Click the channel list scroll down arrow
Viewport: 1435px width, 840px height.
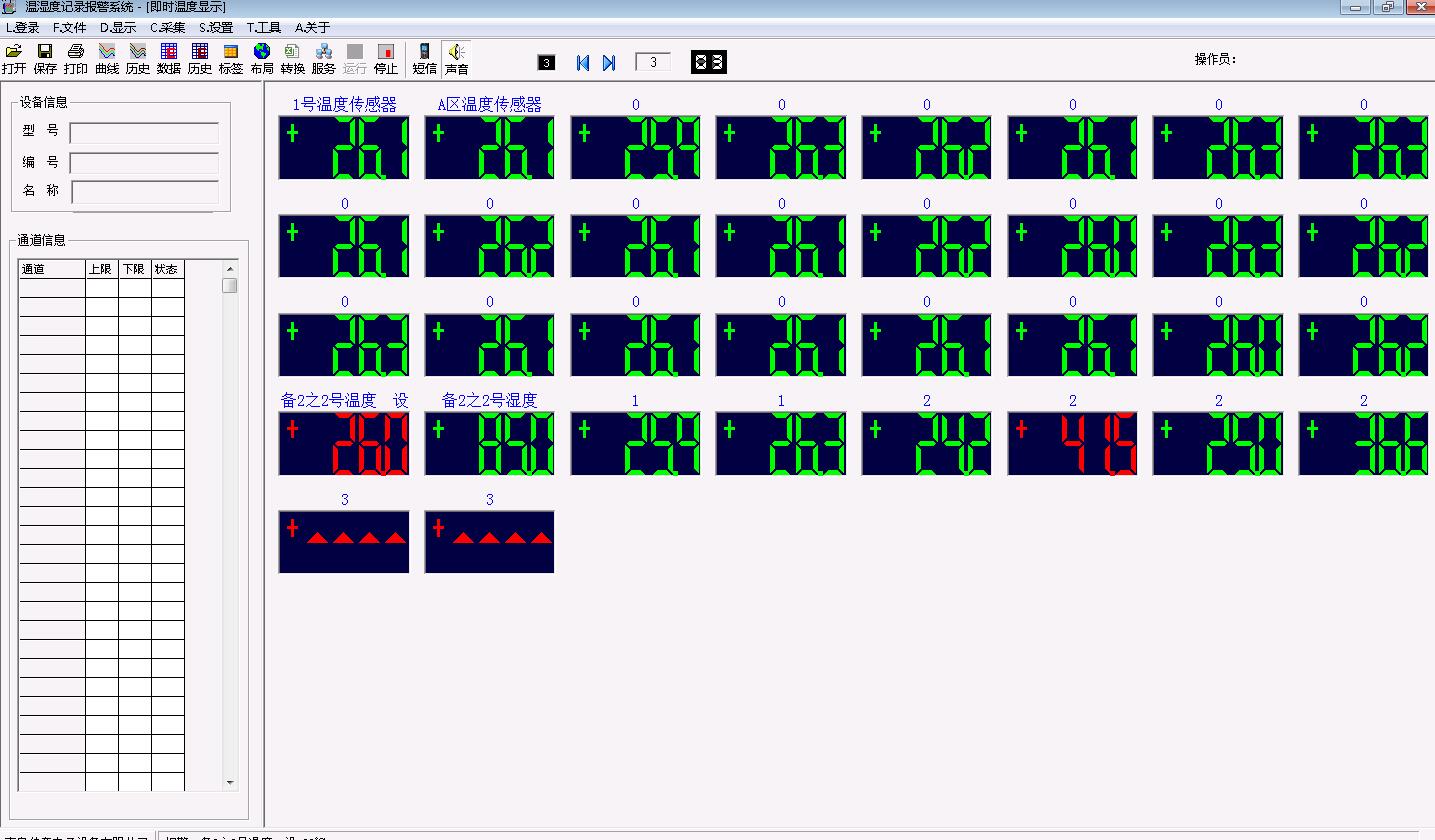click(x=230, y=782)
